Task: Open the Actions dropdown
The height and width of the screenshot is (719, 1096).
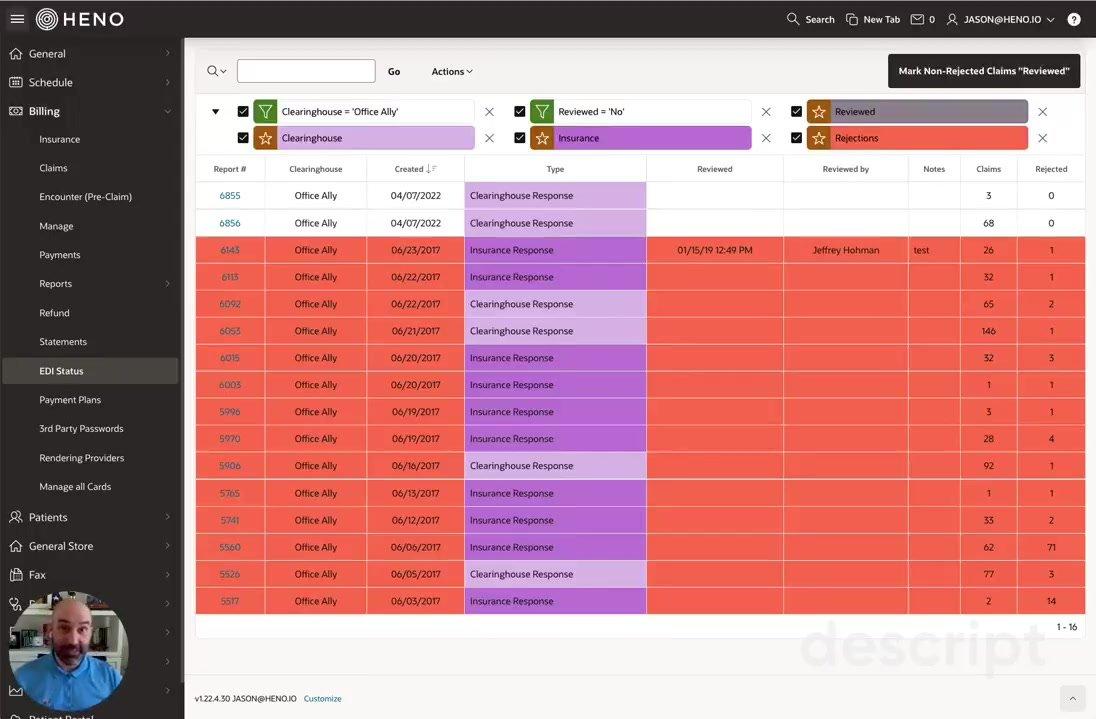Action: tap(450, 71)
